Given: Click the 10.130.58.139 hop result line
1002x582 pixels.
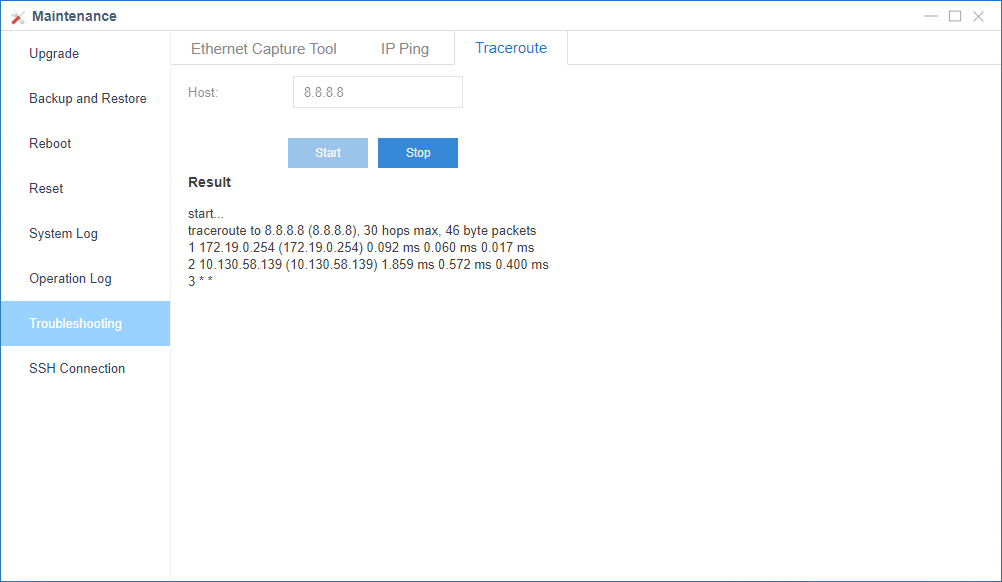Looking at the screenshot, I should 368,265.
